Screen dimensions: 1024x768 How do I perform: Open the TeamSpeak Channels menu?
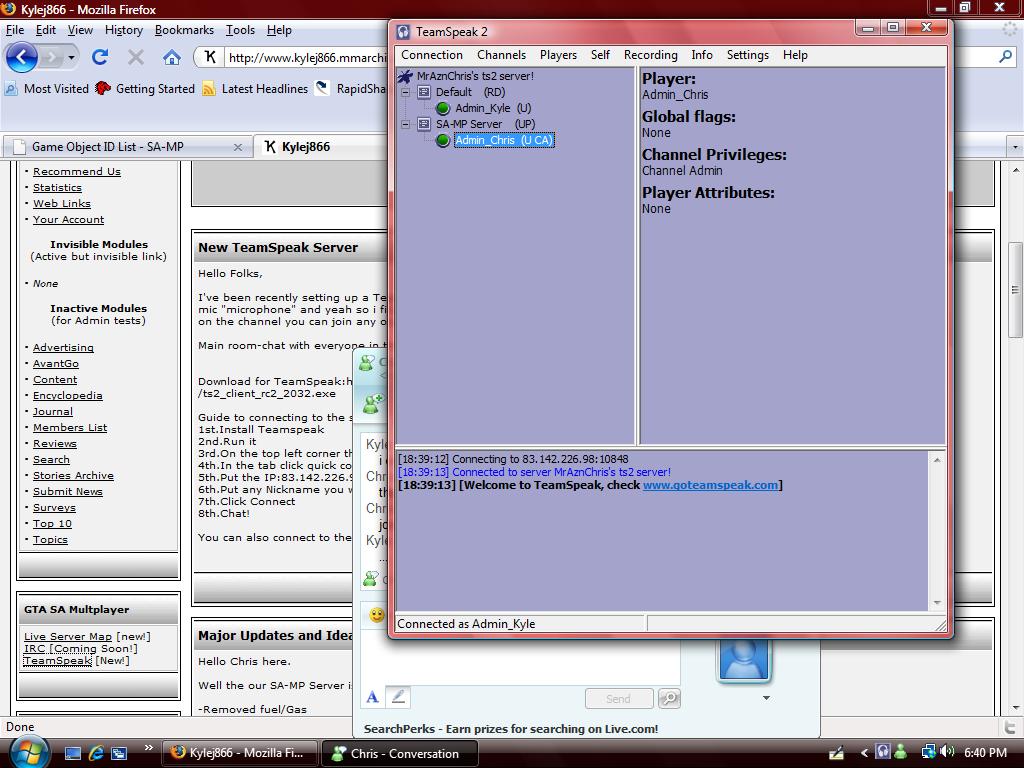click(502, 55)
